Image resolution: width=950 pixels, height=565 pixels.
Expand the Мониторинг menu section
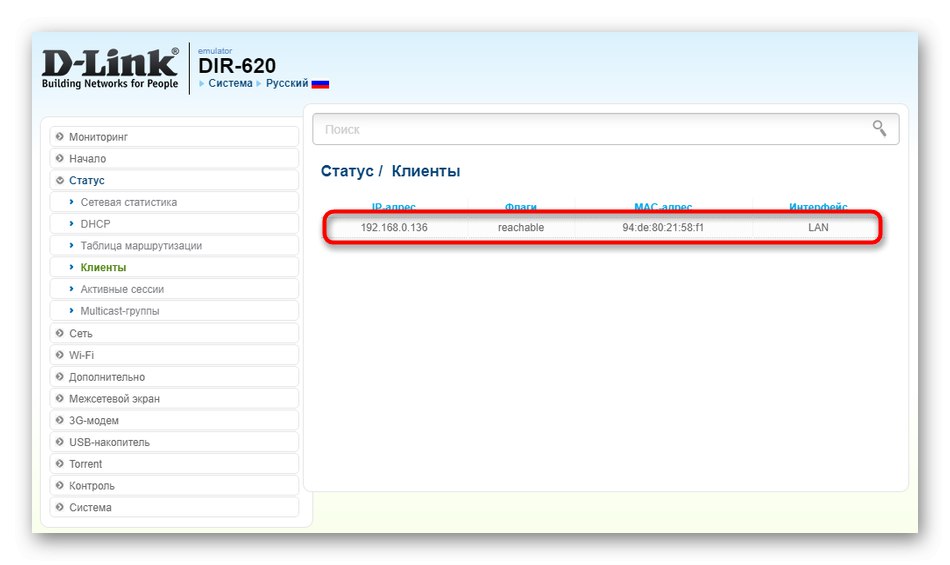[174, 137]
